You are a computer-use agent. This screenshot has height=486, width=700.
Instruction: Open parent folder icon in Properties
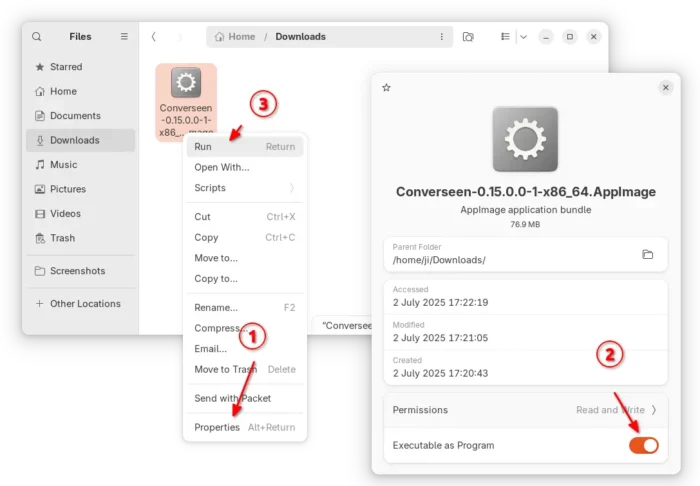pyautogui.click(x=647, y=254)
